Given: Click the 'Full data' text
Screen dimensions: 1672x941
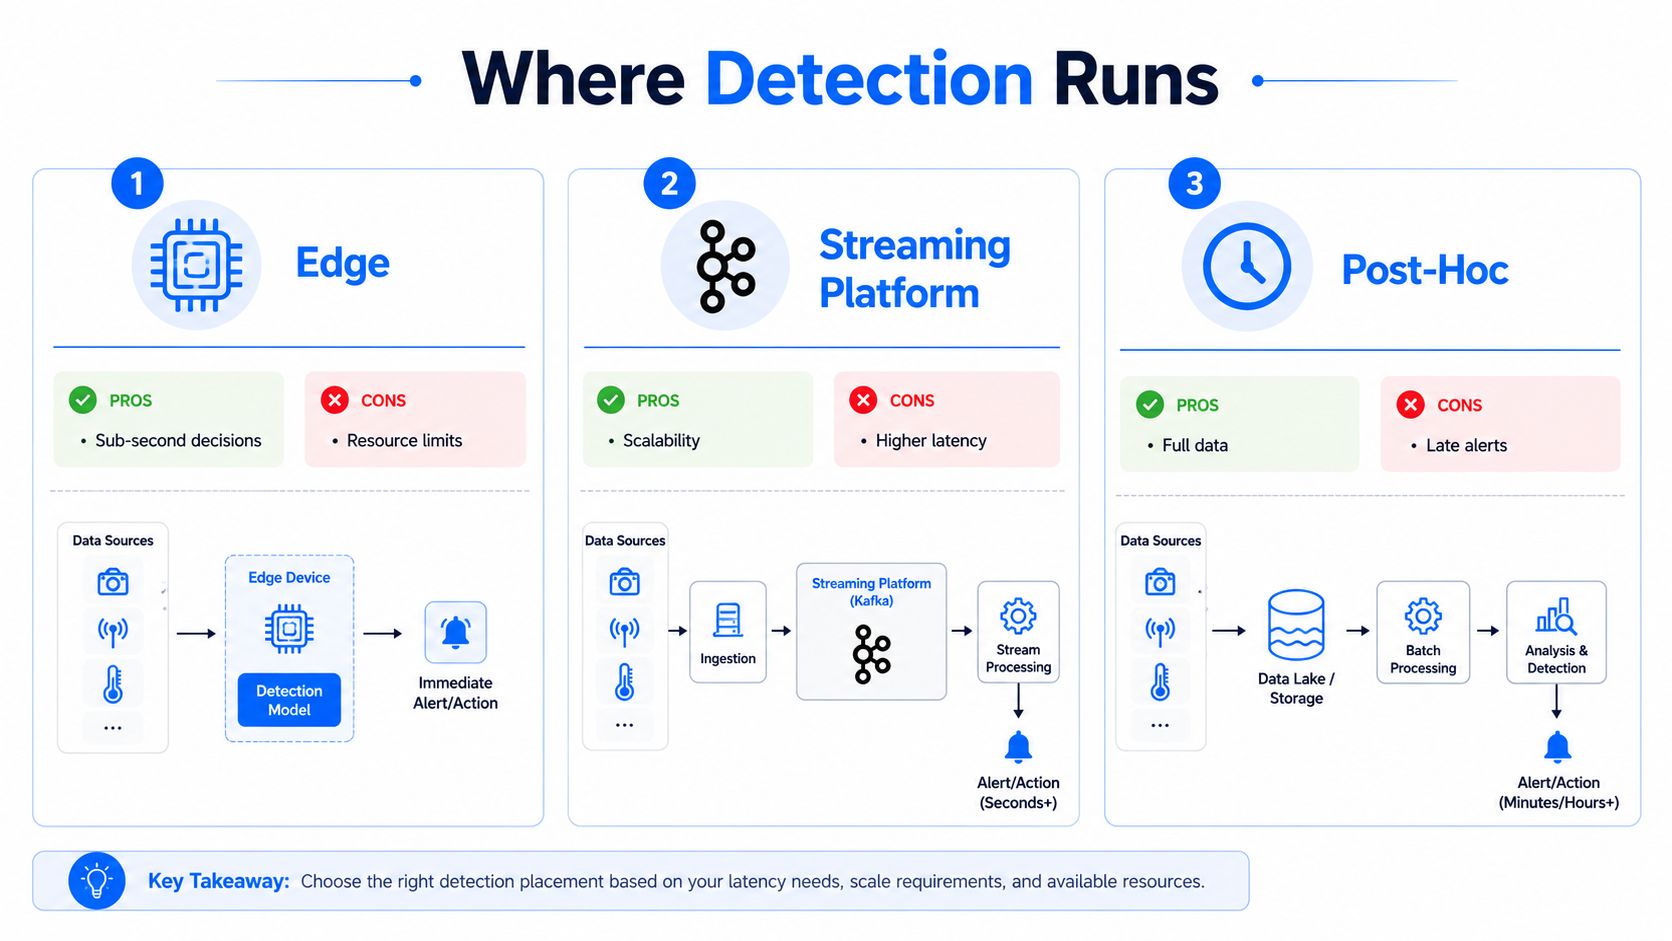Looking at the screenshot, I should coord(1195,446).
